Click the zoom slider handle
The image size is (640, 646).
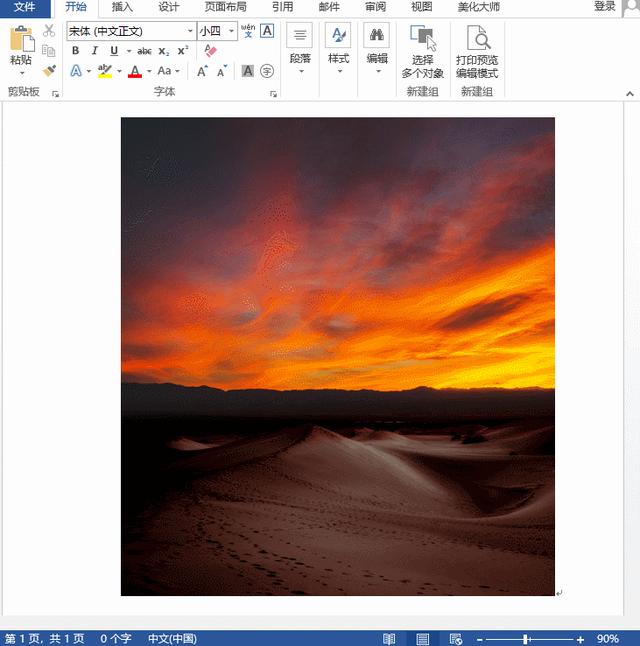[525, 639]
